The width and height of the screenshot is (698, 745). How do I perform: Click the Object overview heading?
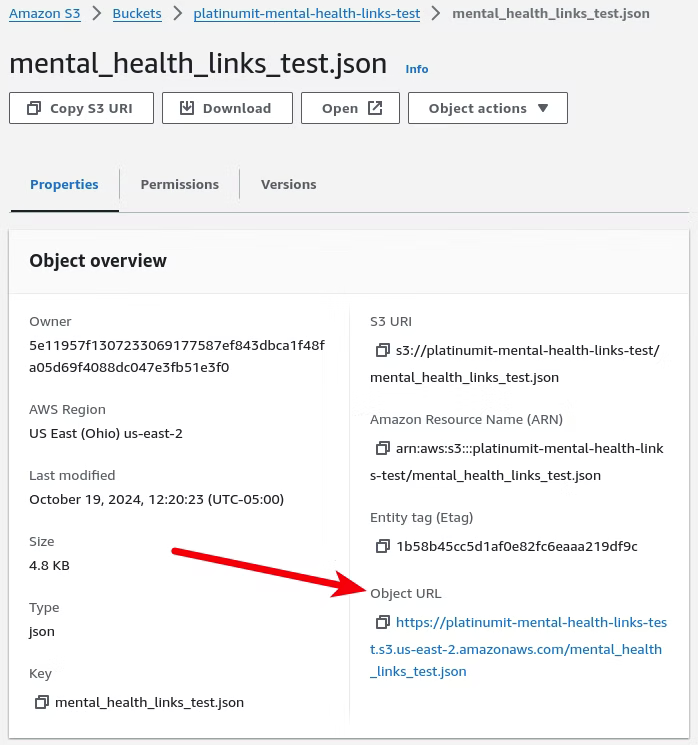coord(98,261)
